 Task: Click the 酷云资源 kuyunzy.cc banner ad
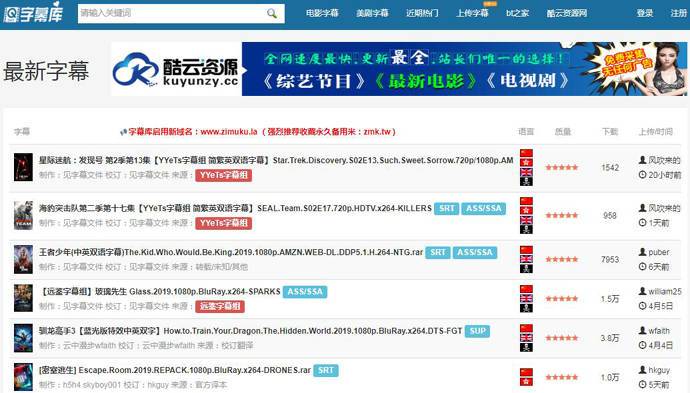coord(399,69)
